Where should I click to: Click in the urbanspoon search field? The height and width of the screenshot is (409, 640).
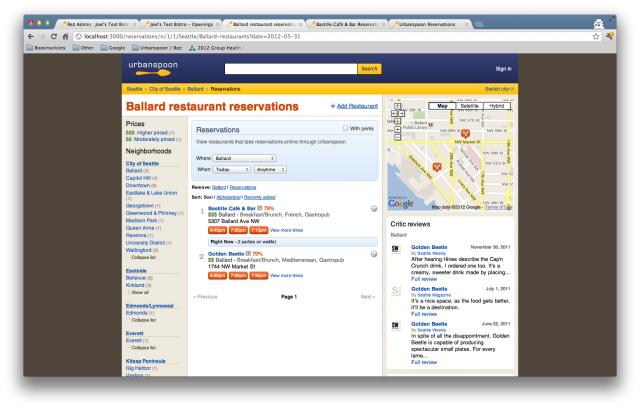pos(291,69)
